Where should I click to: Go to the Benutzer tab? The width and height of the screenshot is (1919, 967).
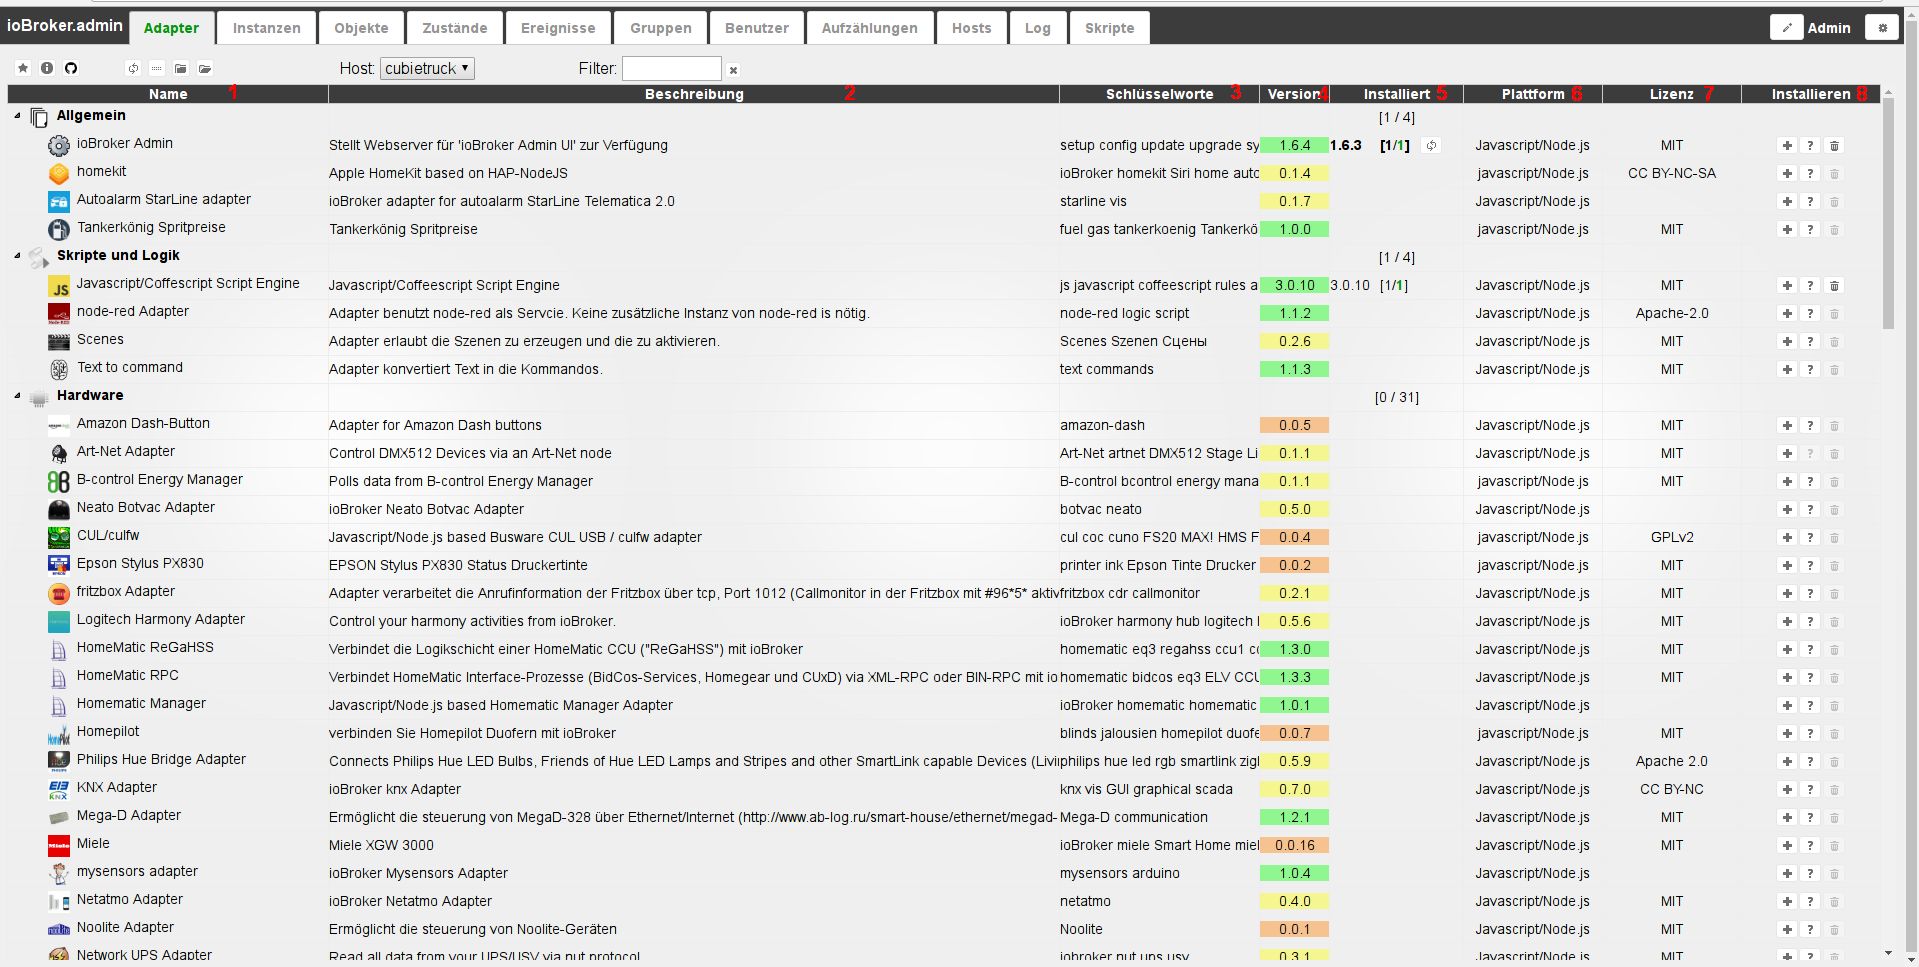click(x=757, y=28)
